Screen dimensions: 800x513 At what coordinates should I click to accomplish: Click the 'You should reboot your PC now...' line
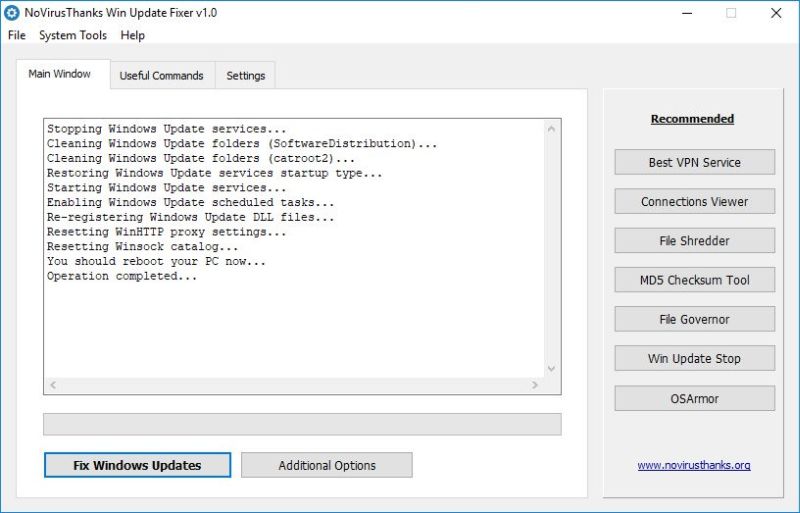click(x=156, y=261)
